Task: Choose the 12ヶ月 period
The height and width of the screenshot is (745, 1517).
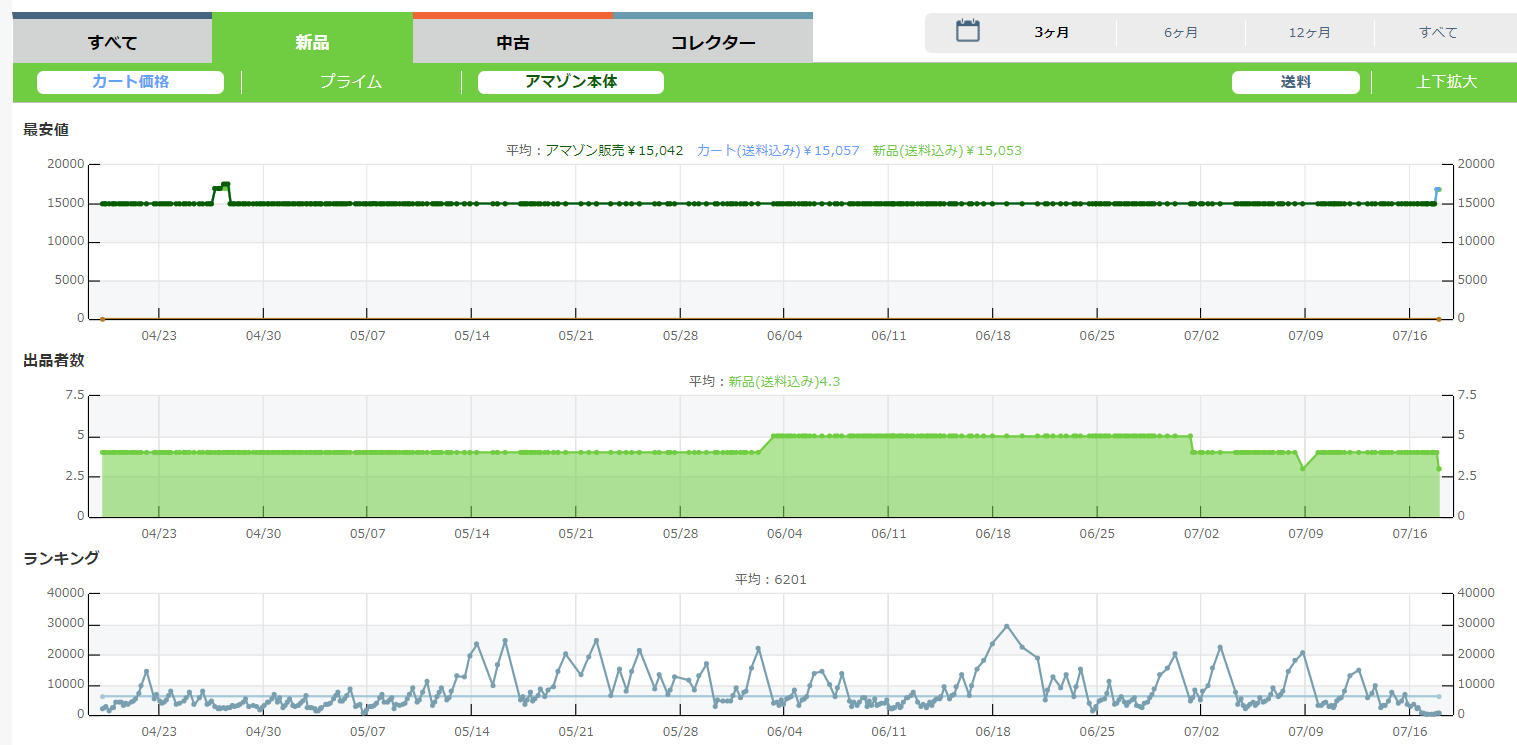Action: click(1309, 32)
